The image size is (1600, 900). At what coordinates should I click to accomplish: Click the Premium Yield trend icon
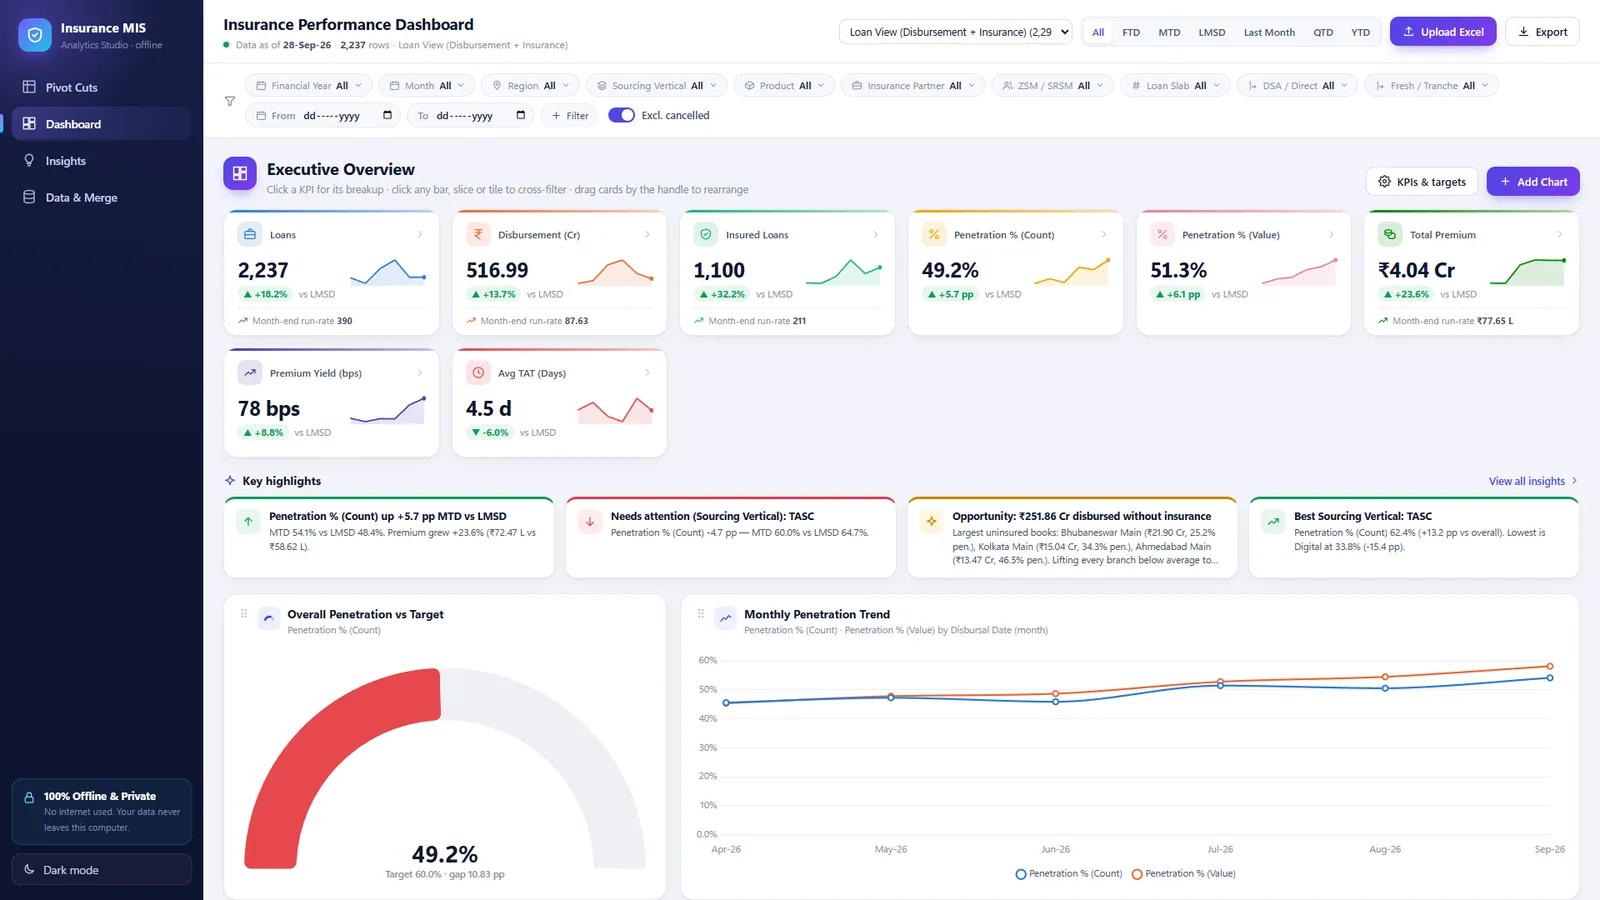tap(250, 372)
